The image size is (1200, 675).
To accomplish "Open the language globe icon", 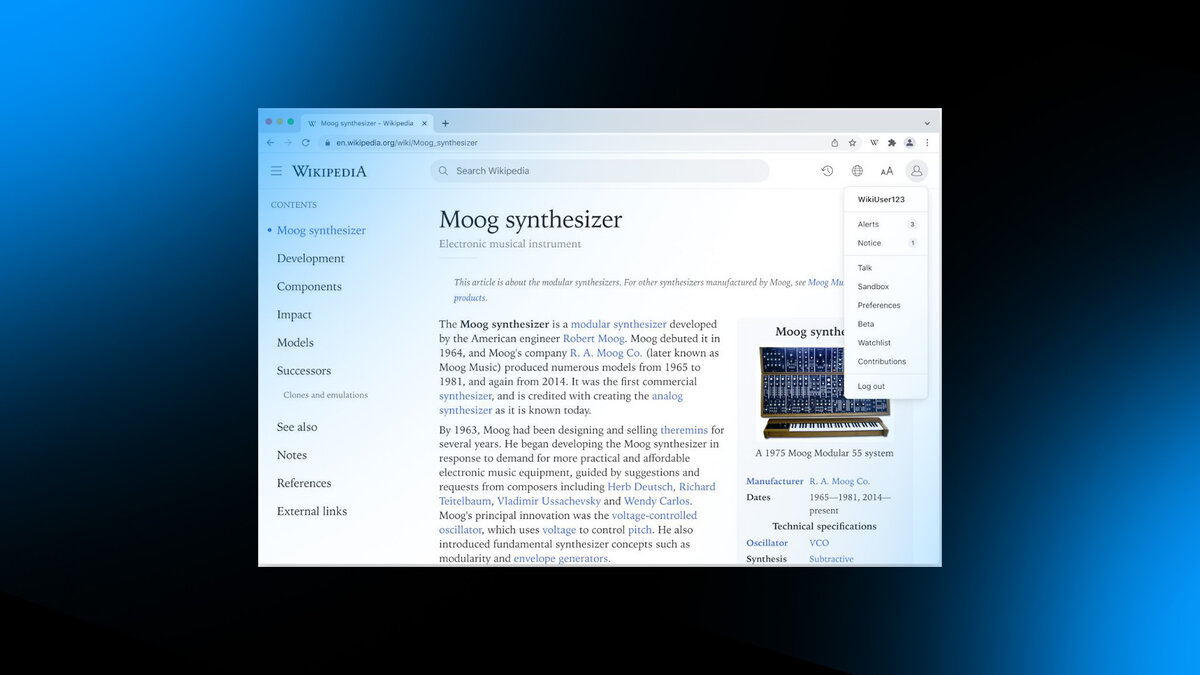I will click(857, 171).
